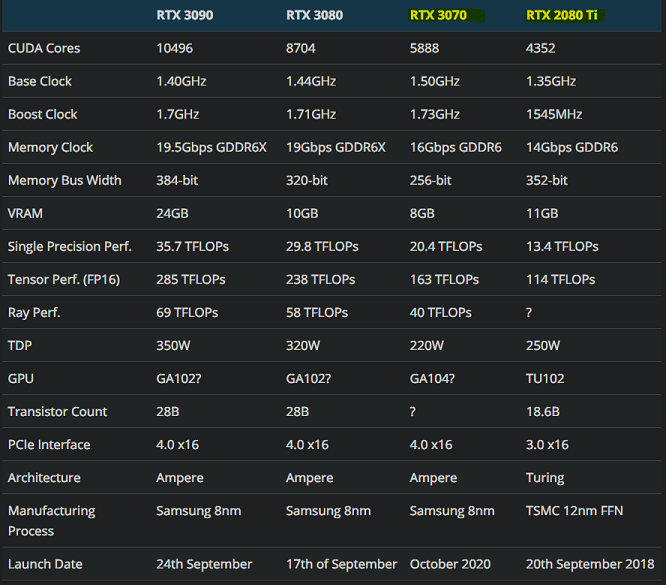Select the Memory Clock row label

click(x=50, y=147)
